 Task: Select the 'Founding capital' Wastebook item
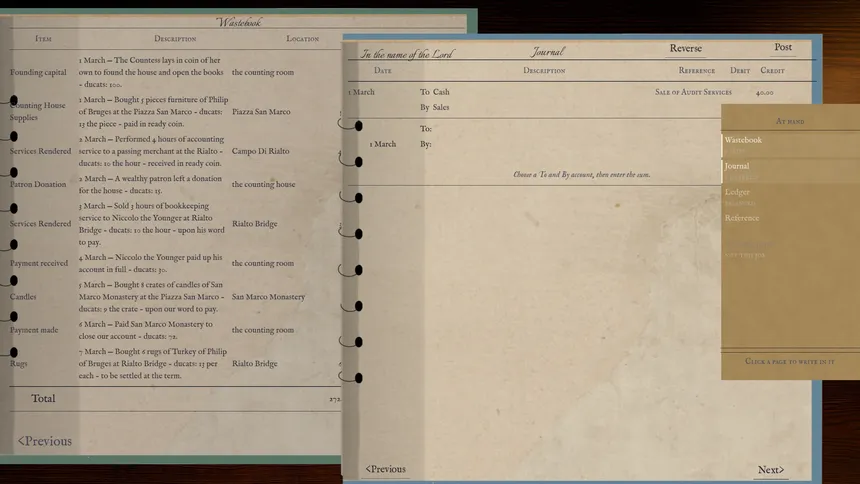38,72
